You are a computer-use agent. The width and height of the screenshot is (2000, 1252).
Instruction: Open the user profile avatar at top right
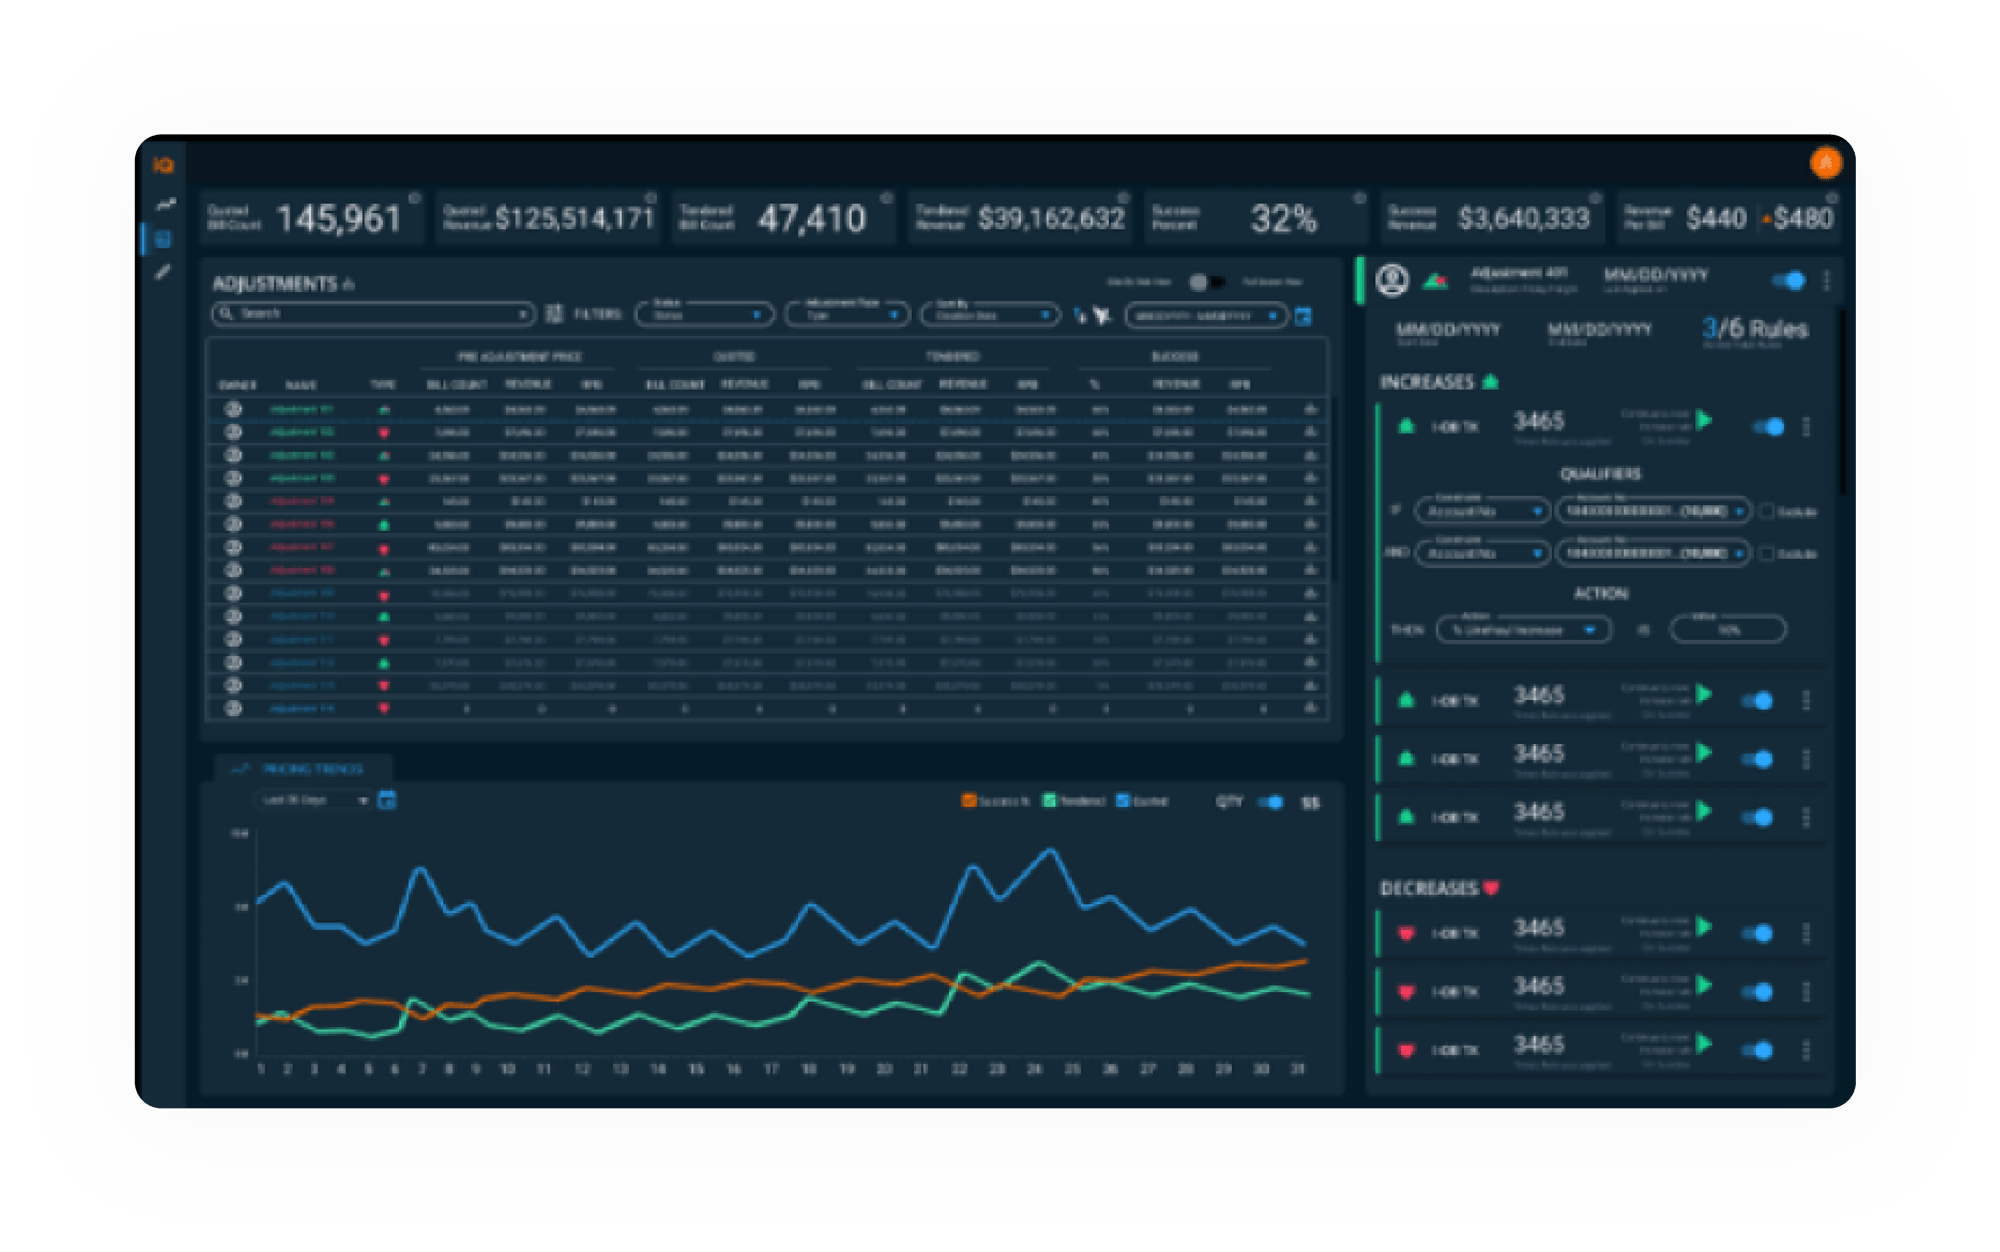pos(1825,163)
